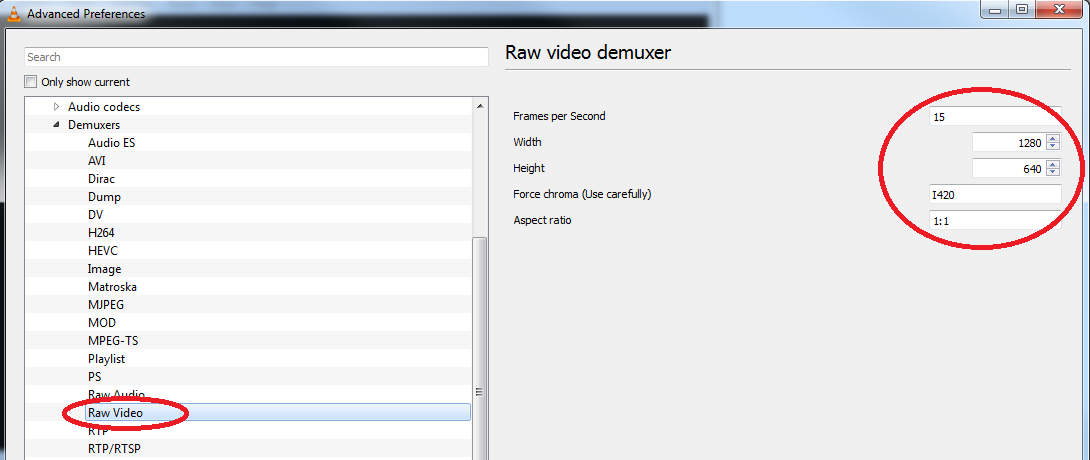Maximize the Advanced Preferences window

pos(1021,8)
